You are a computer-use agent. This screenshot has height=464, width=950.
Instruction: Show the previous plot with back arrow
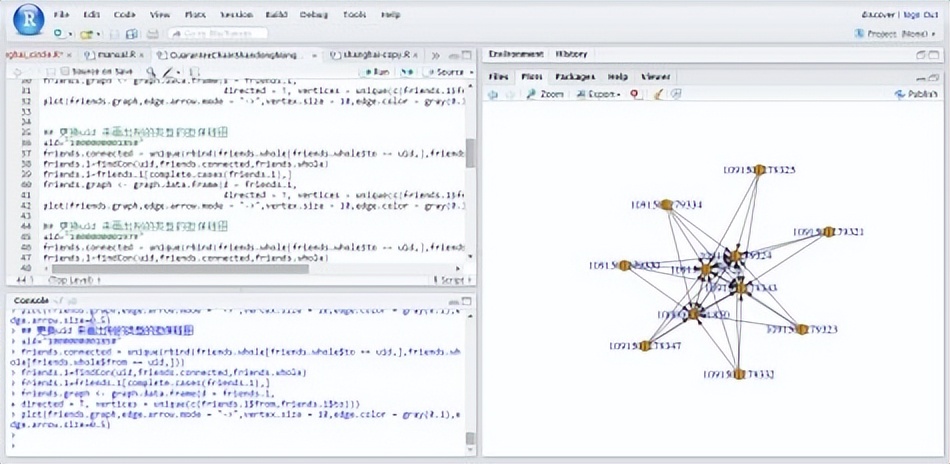click(x=493, y=94)
